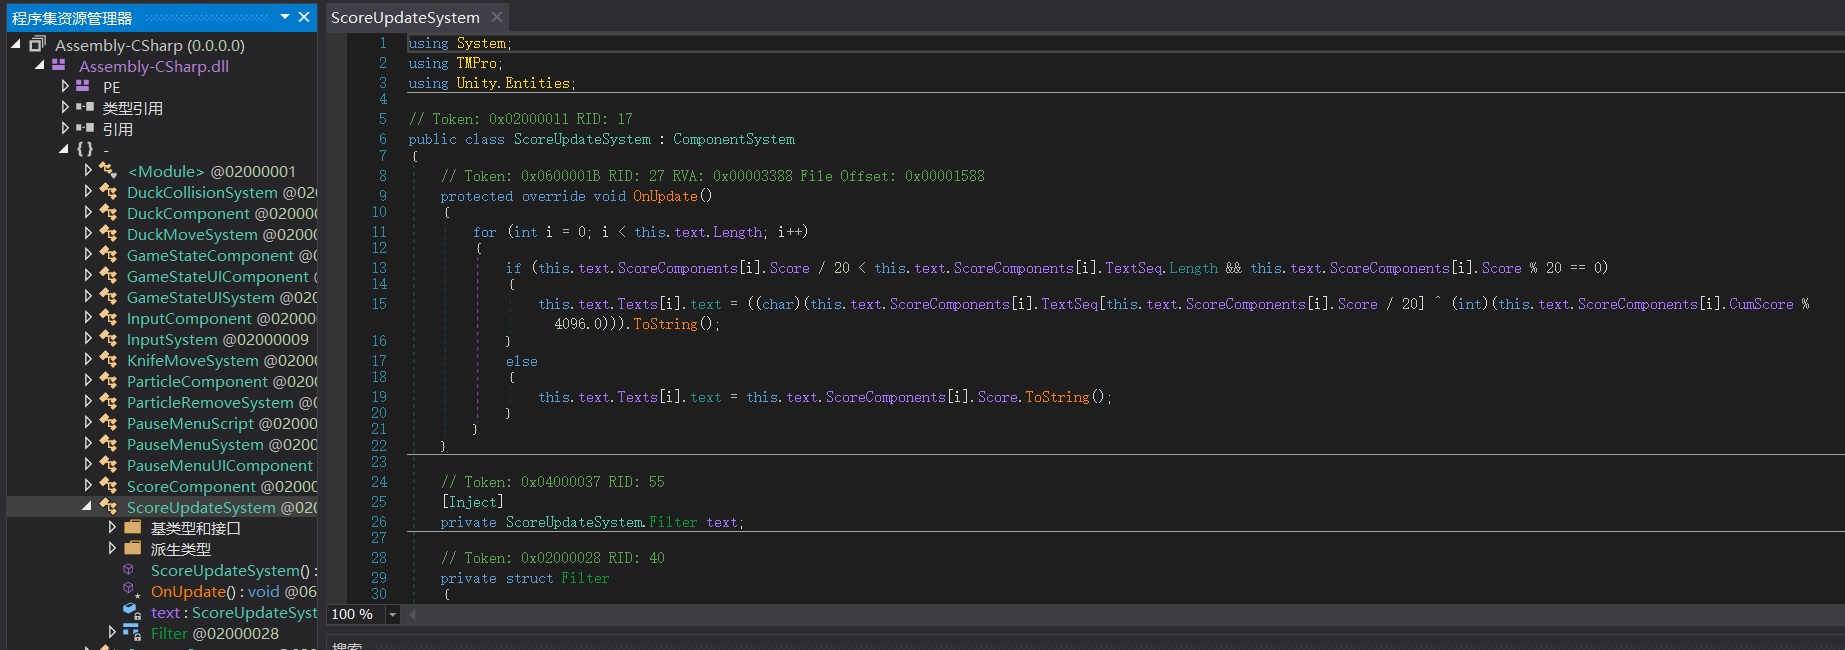Open the 程序集资源管理器 panel options dropdown

coord(285,17)
